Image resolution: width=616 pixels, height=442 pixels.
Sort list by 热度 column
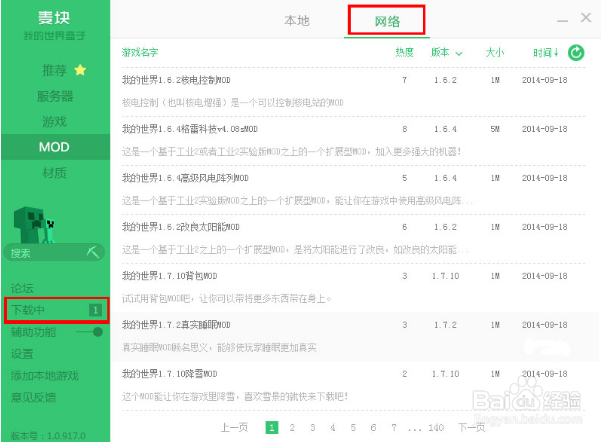404,52
